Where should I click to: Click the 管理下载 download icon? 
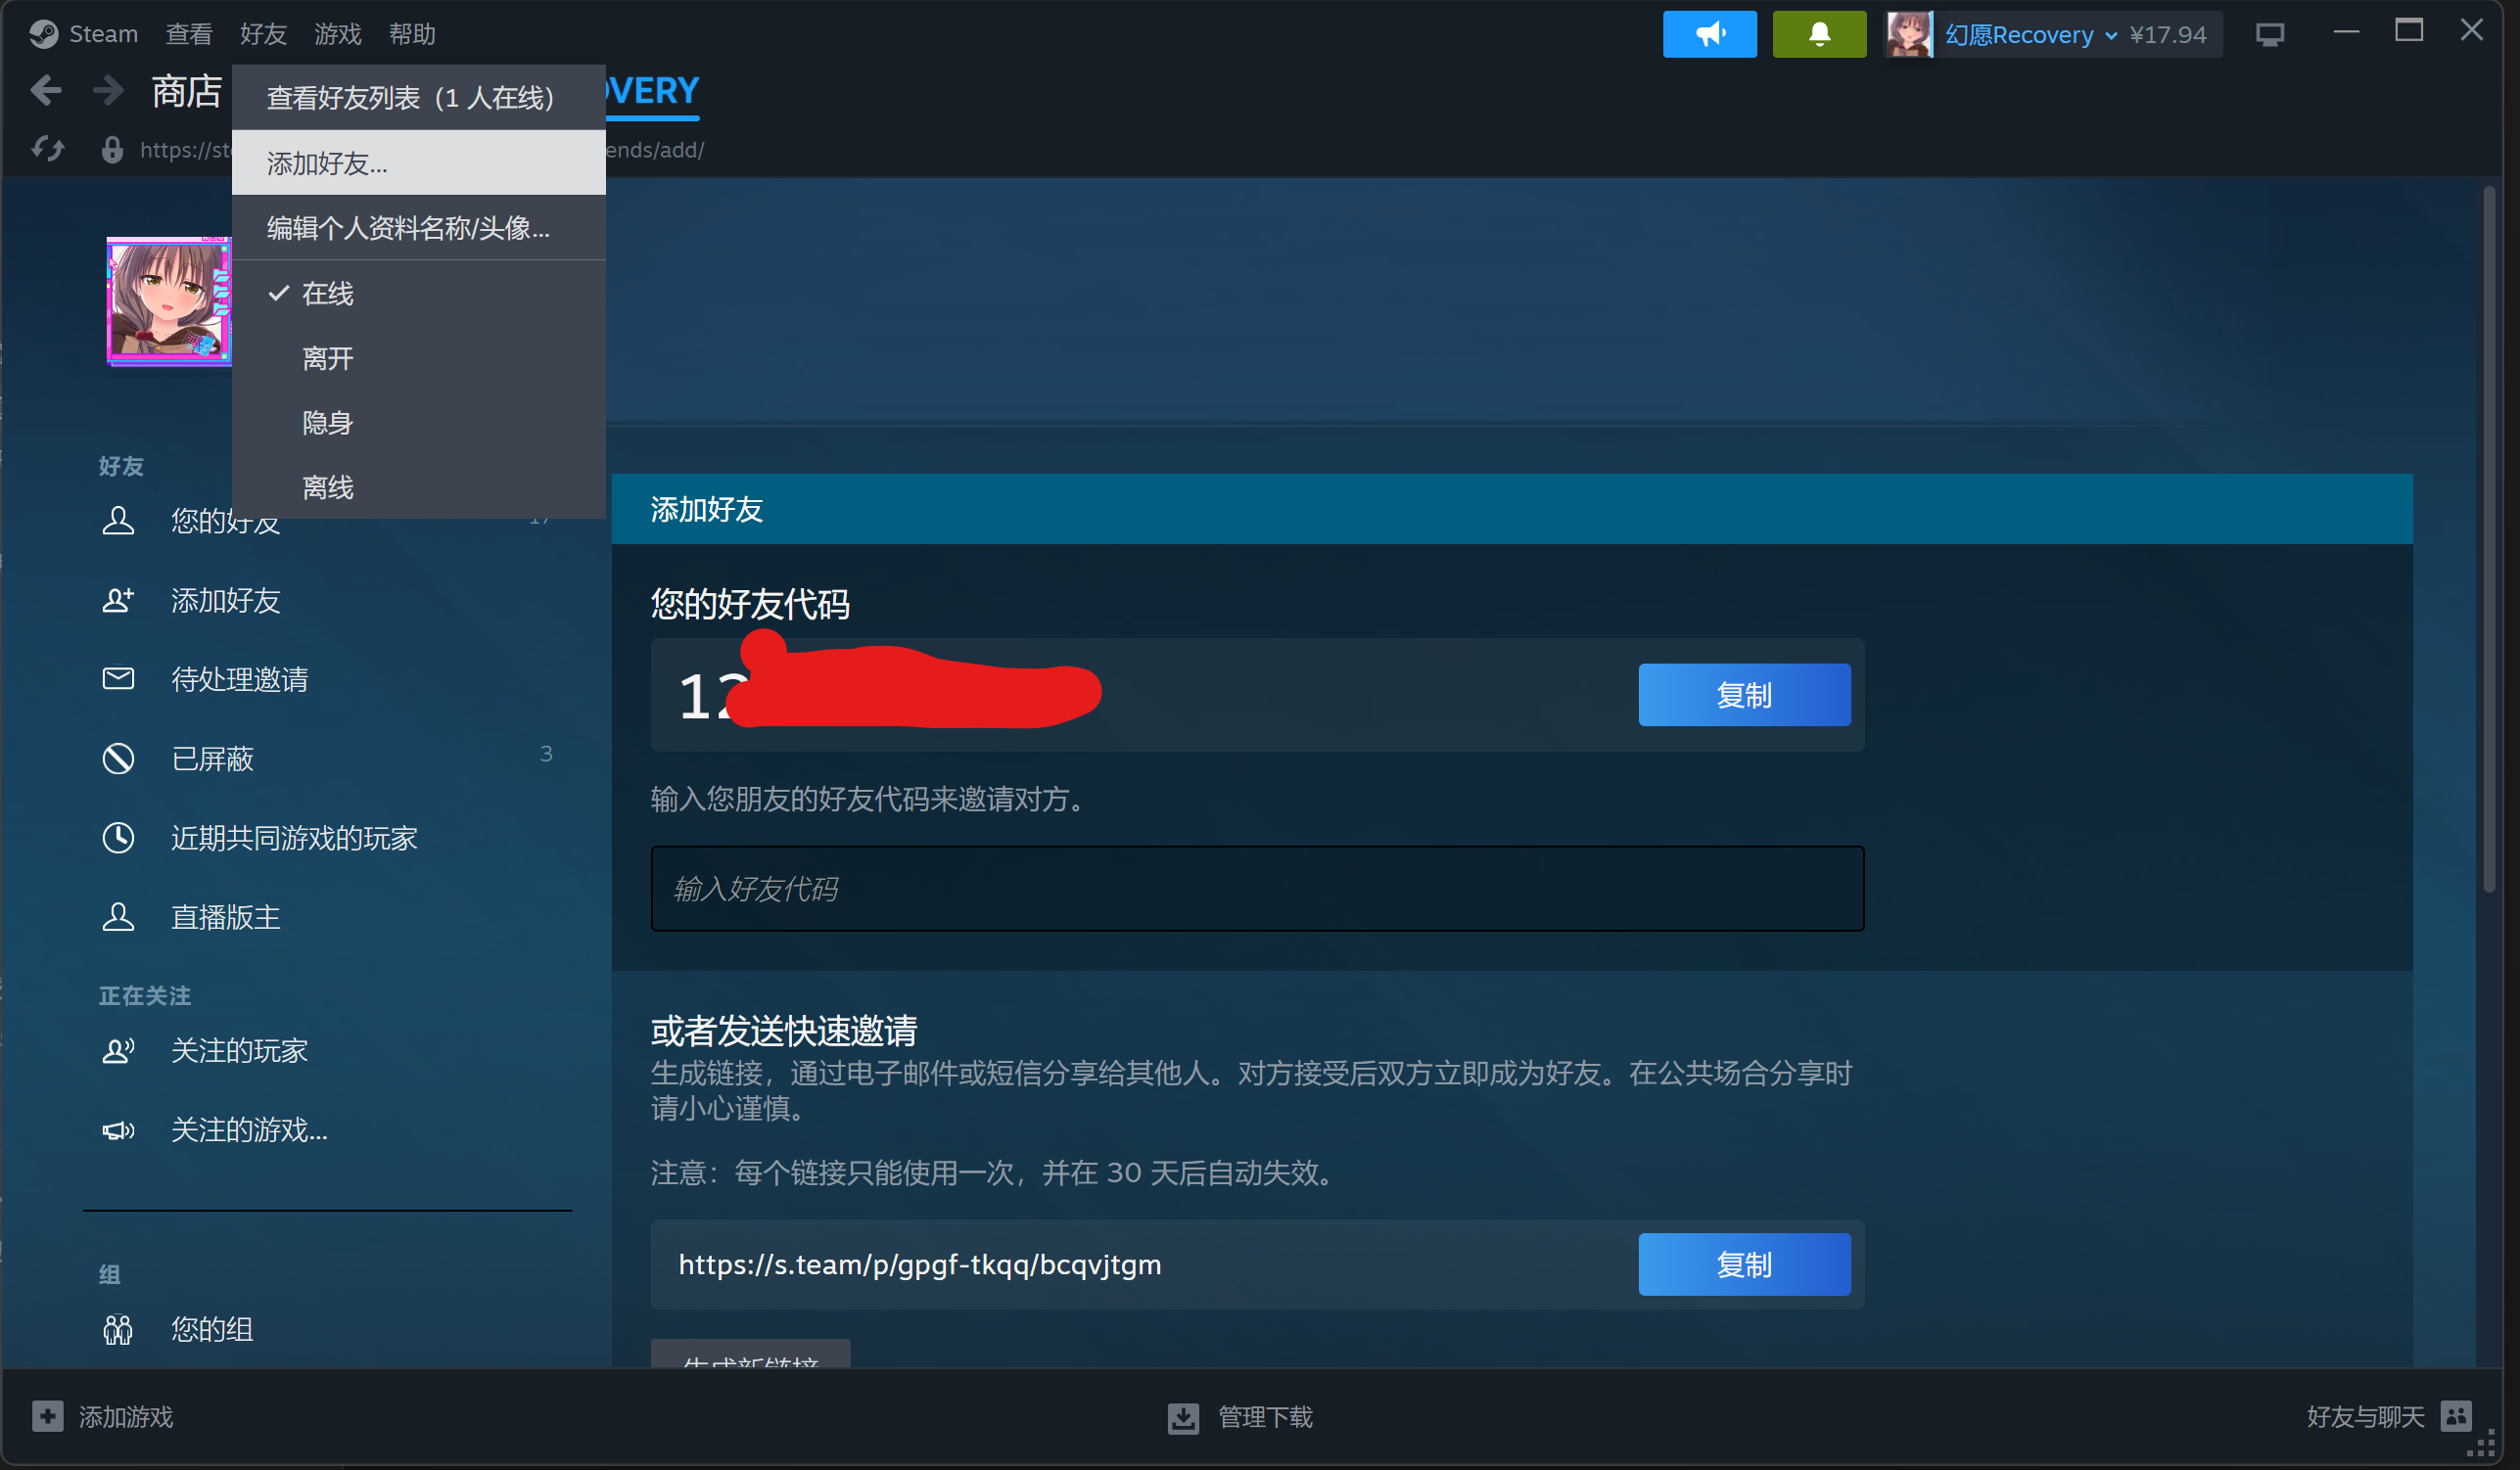tap(1183, 1417)
